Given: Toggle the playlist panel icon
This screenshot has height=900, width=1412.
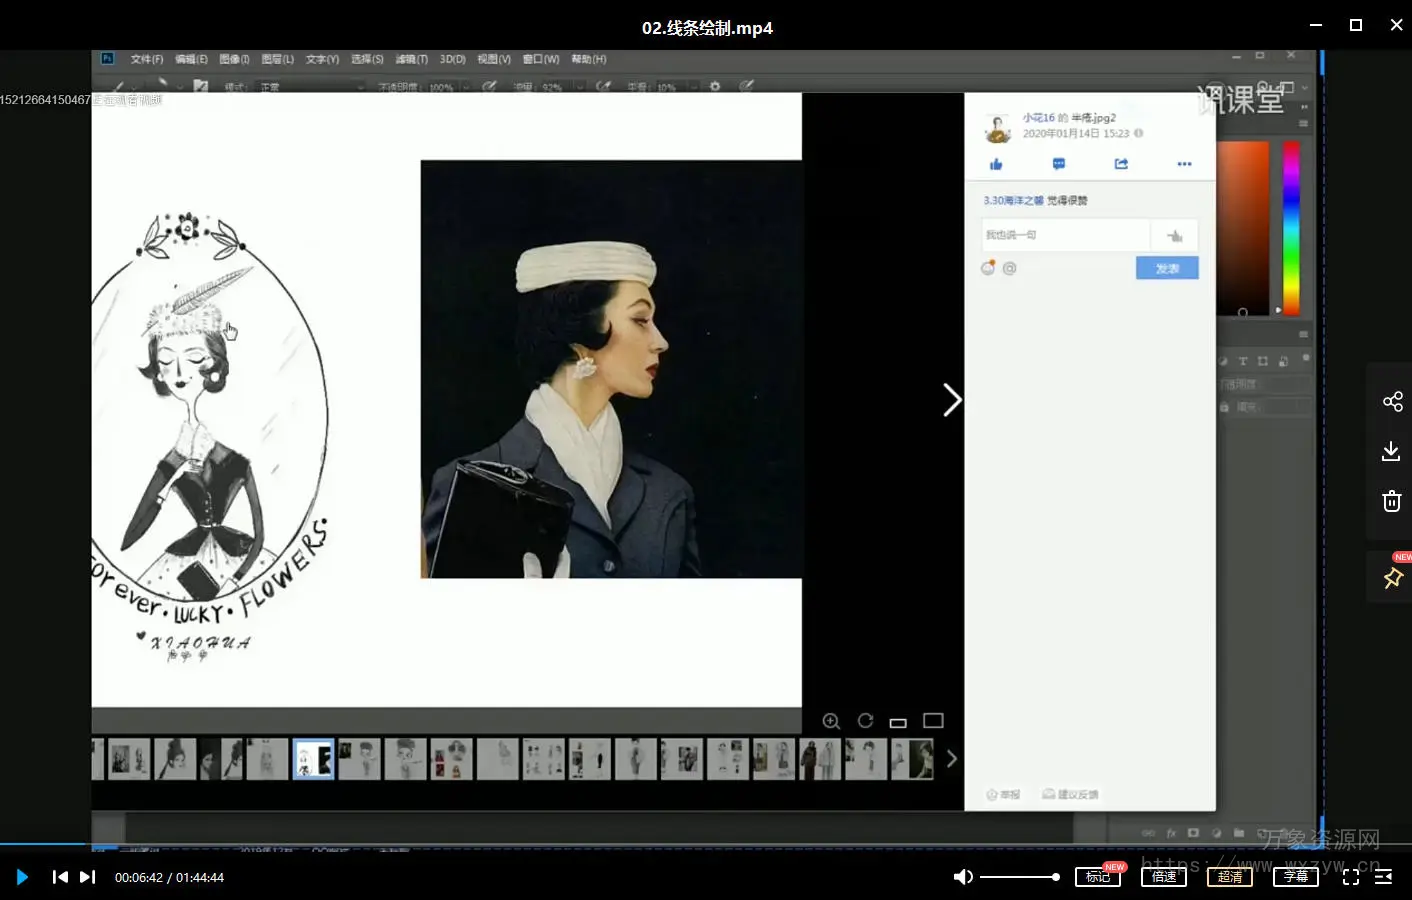Looking at the screenshot, I should pos(1383,877).
